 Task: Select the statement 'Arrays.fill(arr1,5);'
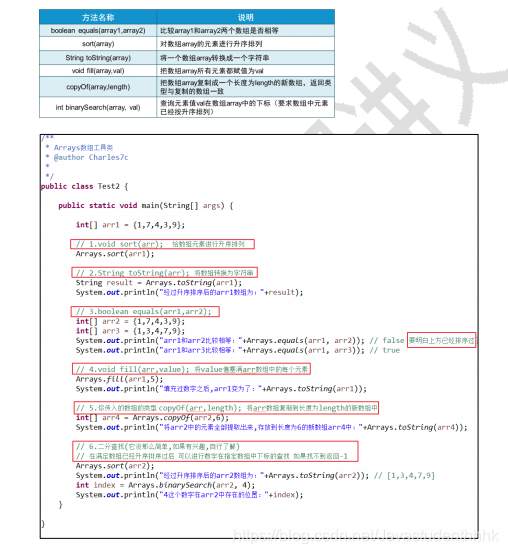[119, 379]
